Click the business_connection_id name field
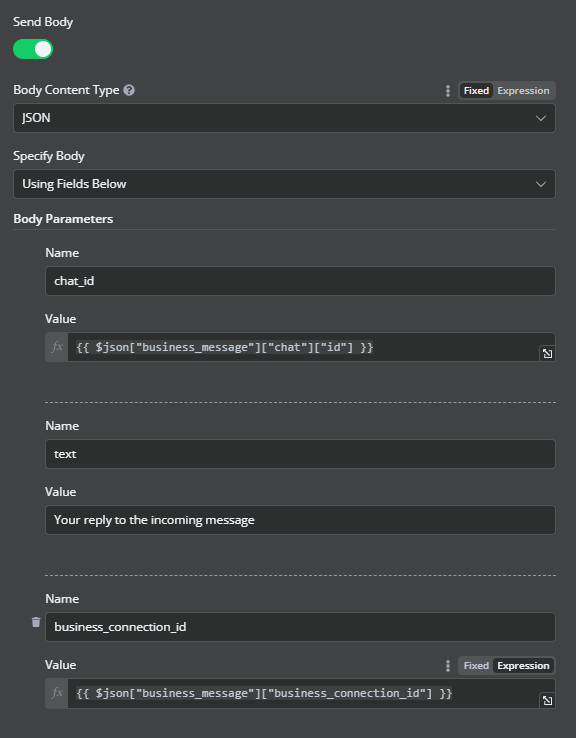 coord(300,627)
